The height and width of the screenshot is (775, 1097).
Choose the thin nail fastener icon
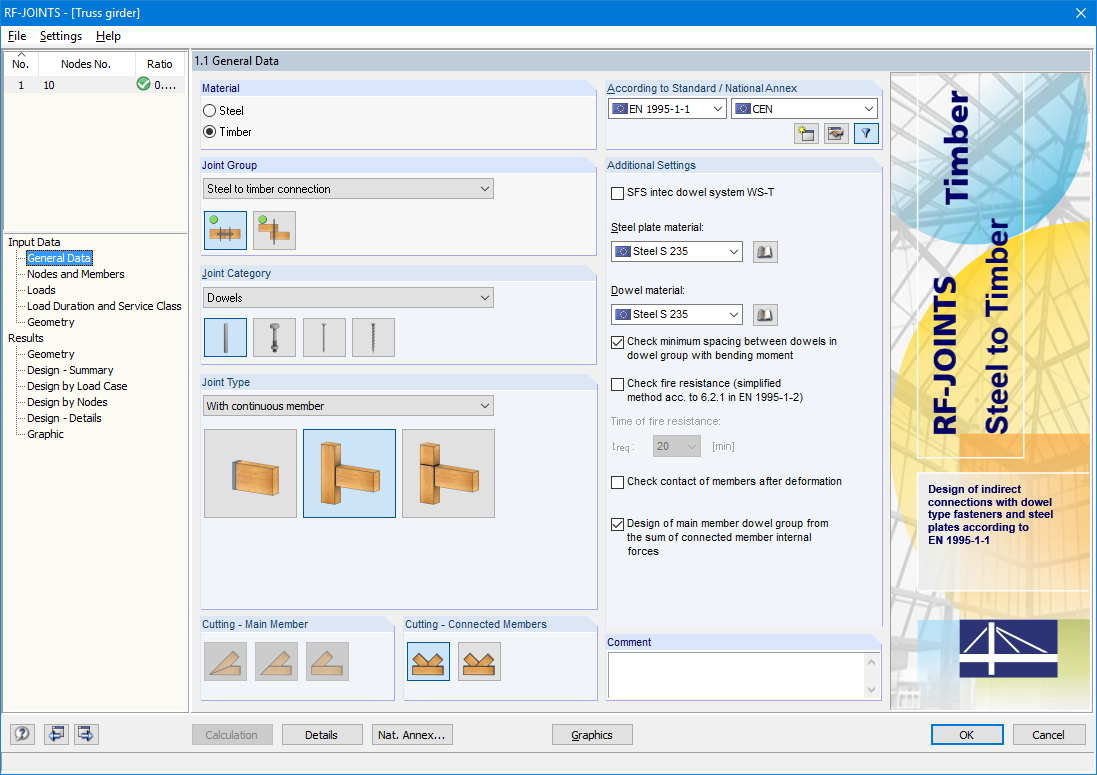[x=324, y=337]
